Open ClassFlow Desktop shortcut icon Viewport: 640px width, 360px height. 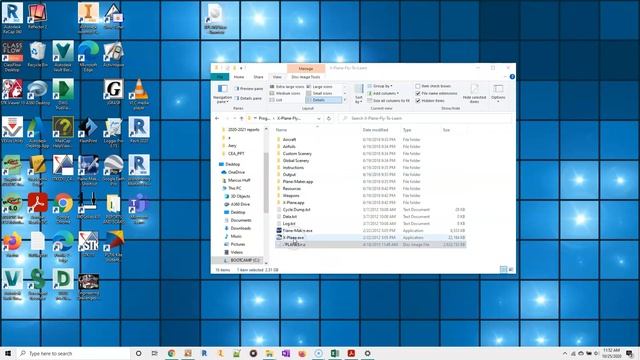point(12,56)
